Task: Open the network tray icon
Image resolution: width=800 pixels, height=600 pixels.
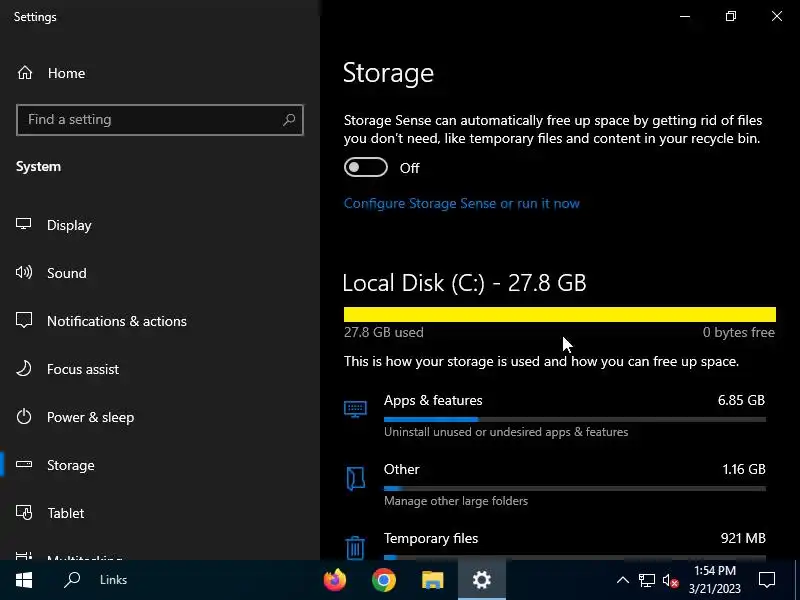Action: click(646, 581)
